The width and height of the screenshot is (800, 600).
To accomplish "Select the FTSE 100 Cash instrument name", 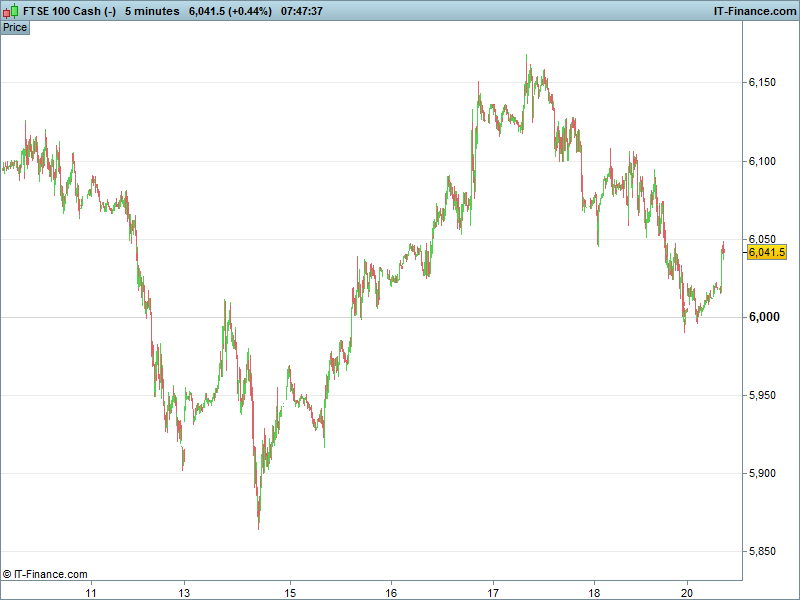I will coord(69,11).
